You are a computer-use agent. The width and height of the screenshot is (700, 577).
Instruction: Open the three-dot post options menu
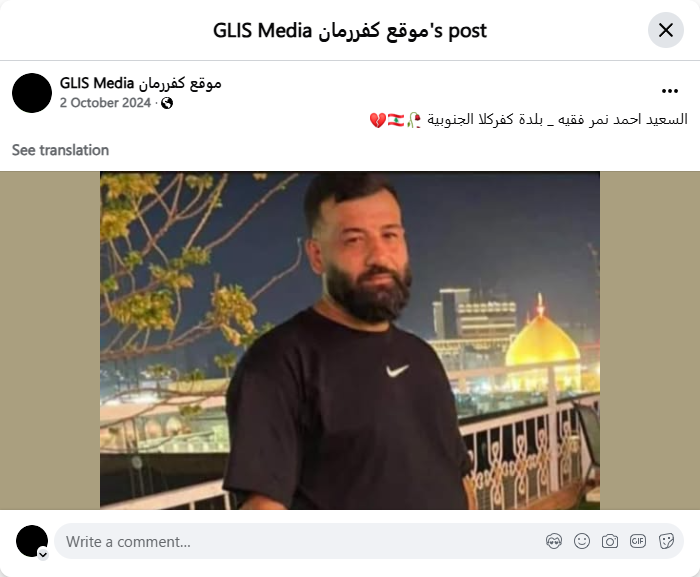click(670, 91)
